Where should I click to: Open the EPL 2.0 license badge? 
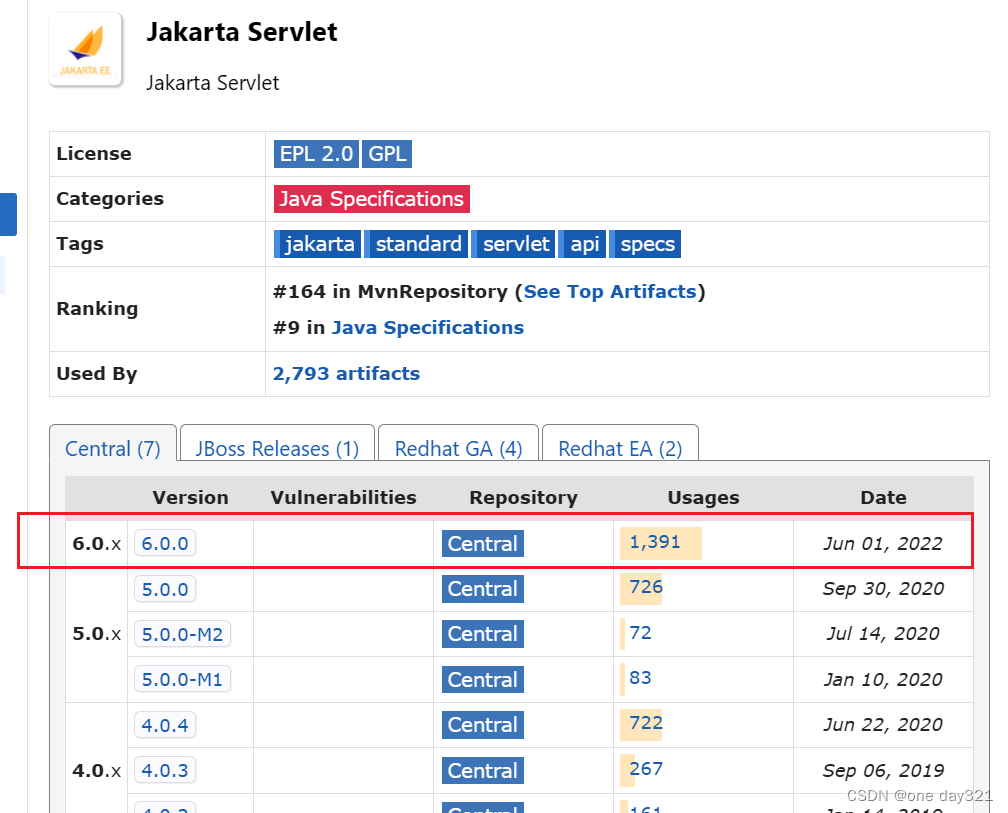316,154
